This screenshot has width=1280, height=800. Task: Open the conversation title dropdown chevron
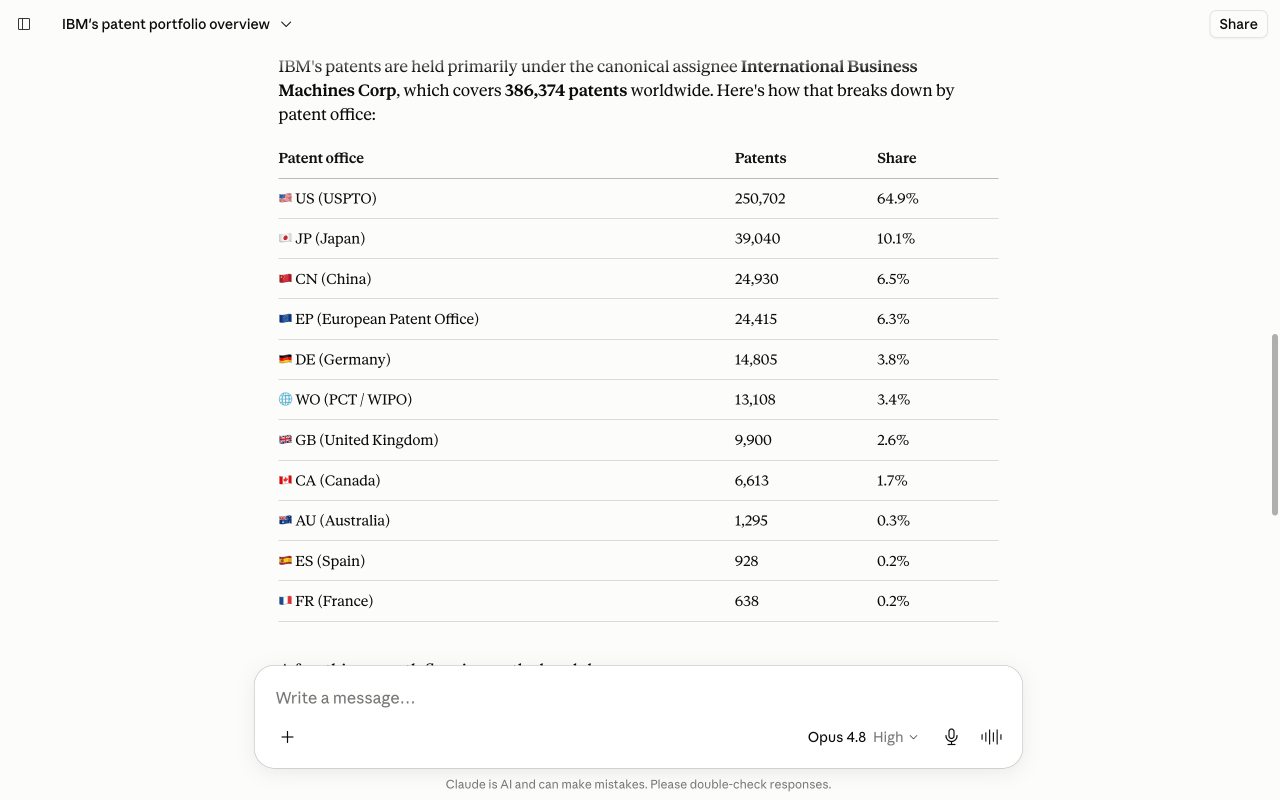pyautogui.click(x=286, y=24)
